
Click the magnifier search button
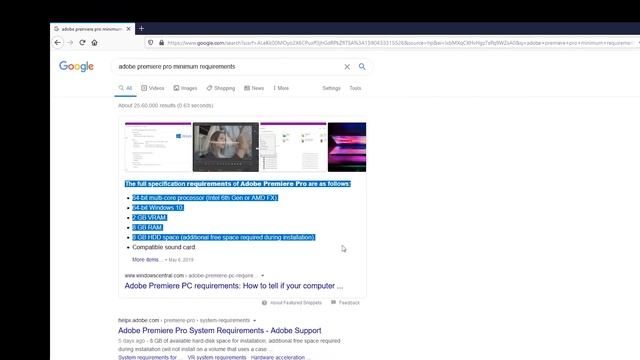coord(362,67)
